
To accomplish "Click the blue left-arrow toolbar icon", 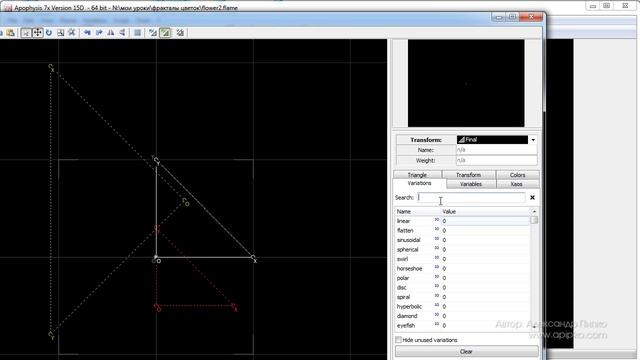I will pyautogui.click(x=87, y=33).
